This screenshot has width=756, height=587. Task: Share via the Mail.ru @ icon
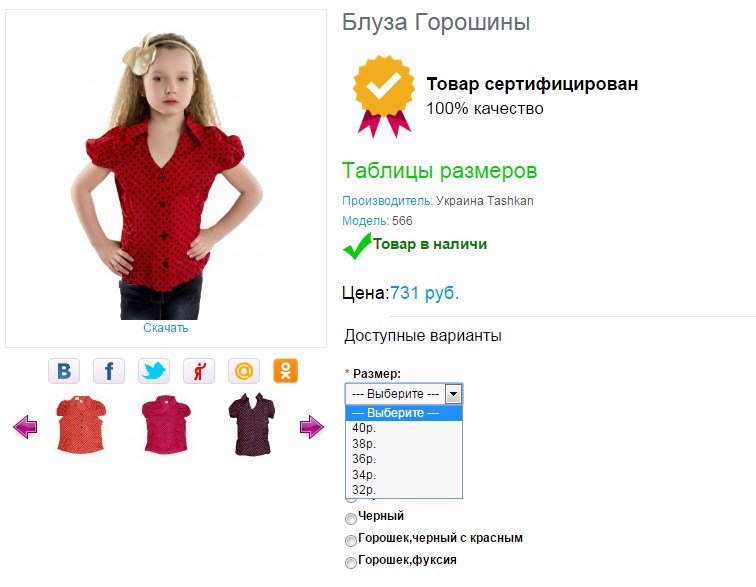[243, 371]
